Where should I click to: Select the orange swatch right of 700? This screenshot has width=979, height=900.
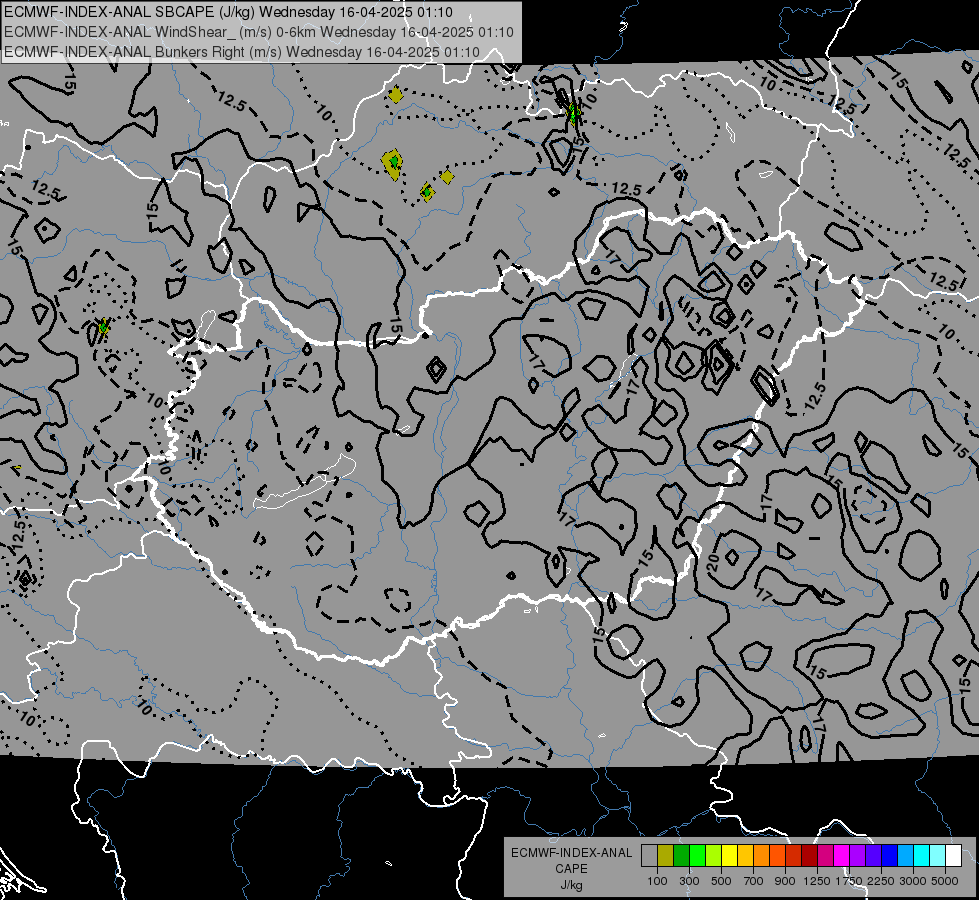click(x=762, y=856)
